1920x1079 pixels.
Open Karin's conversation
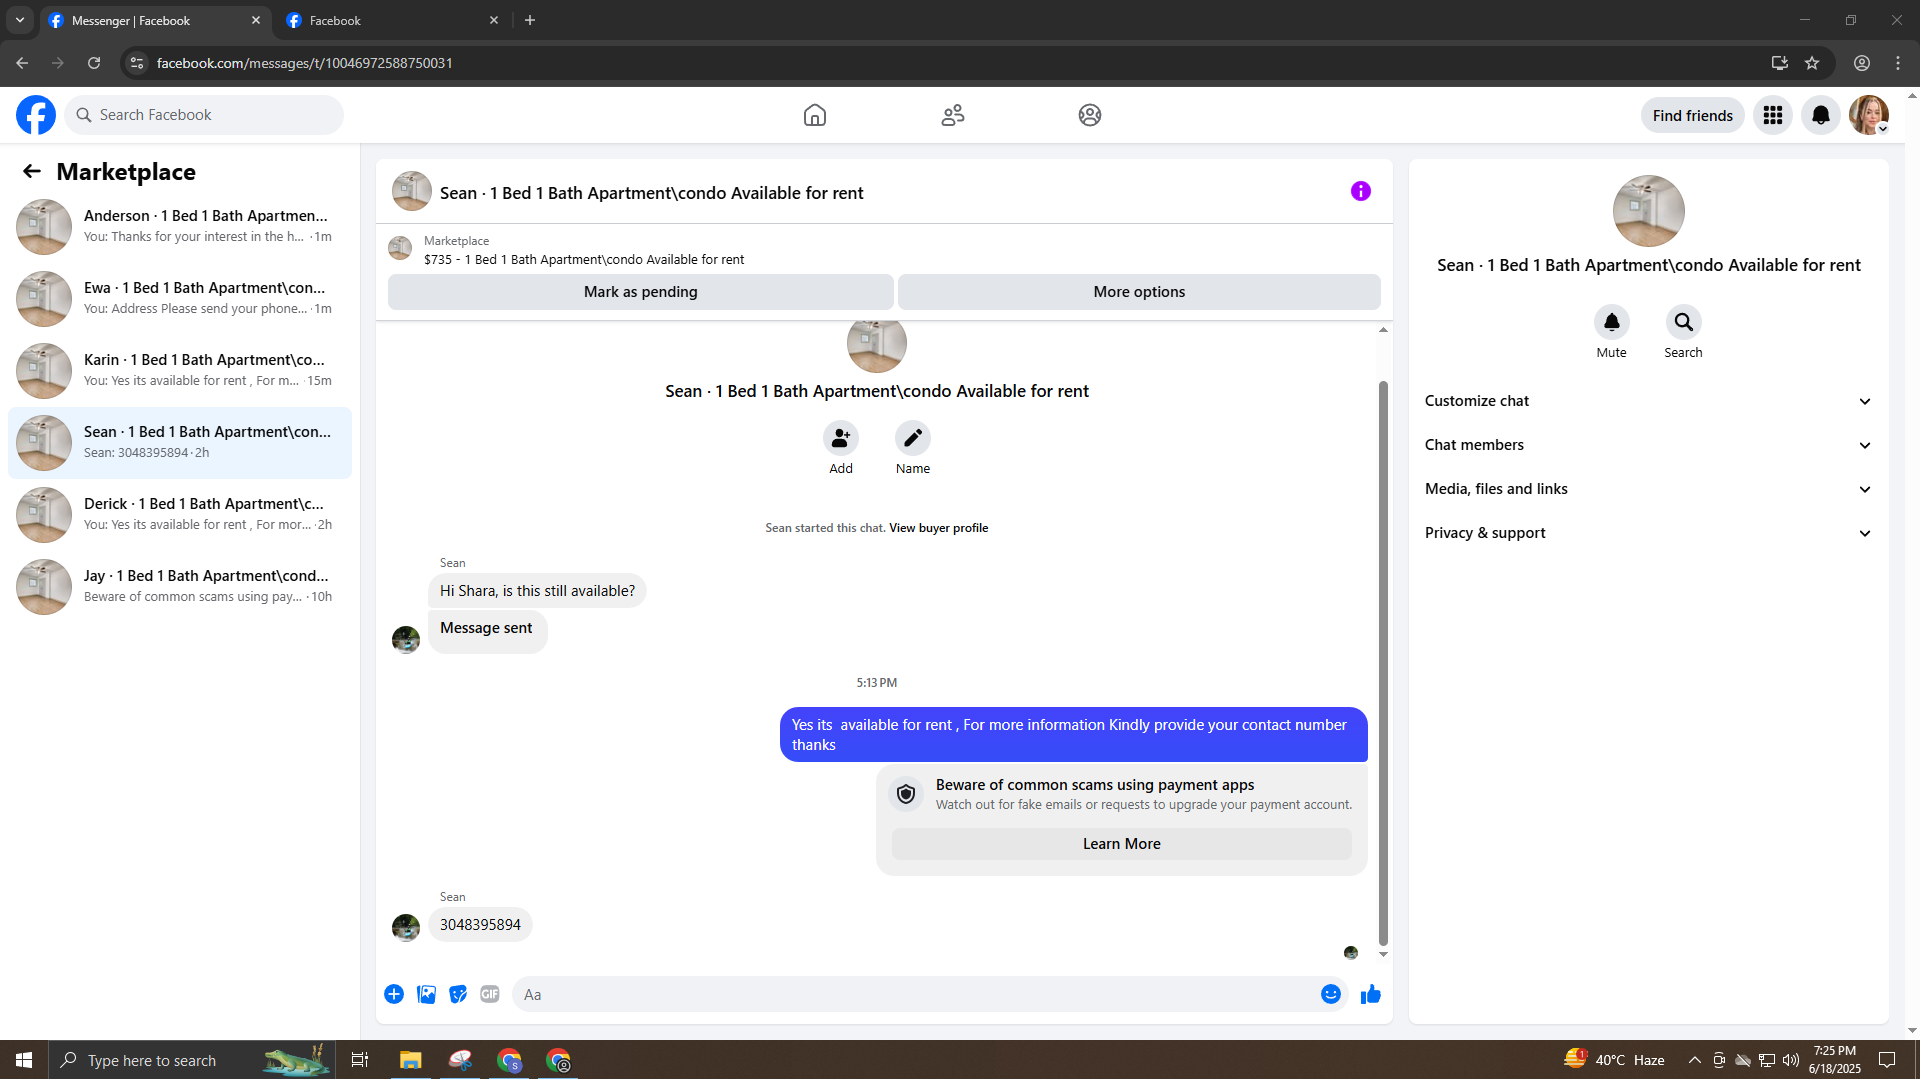[180, 370]
